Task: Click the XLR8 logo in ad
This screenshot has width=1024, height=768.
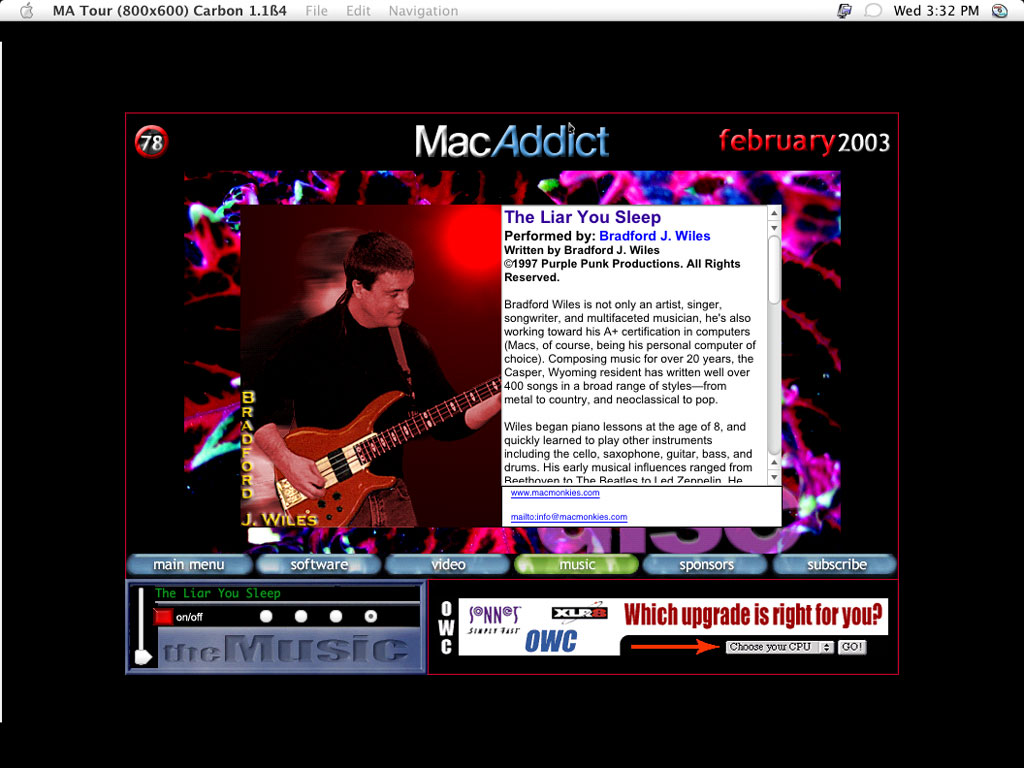Action: [579, 612]
